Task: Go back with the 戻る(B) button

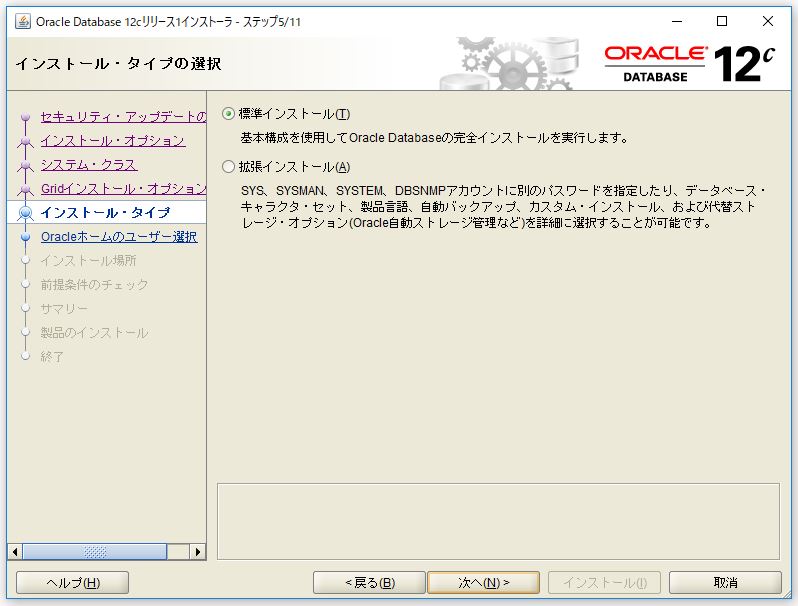Action: click(x=369, y=583)
